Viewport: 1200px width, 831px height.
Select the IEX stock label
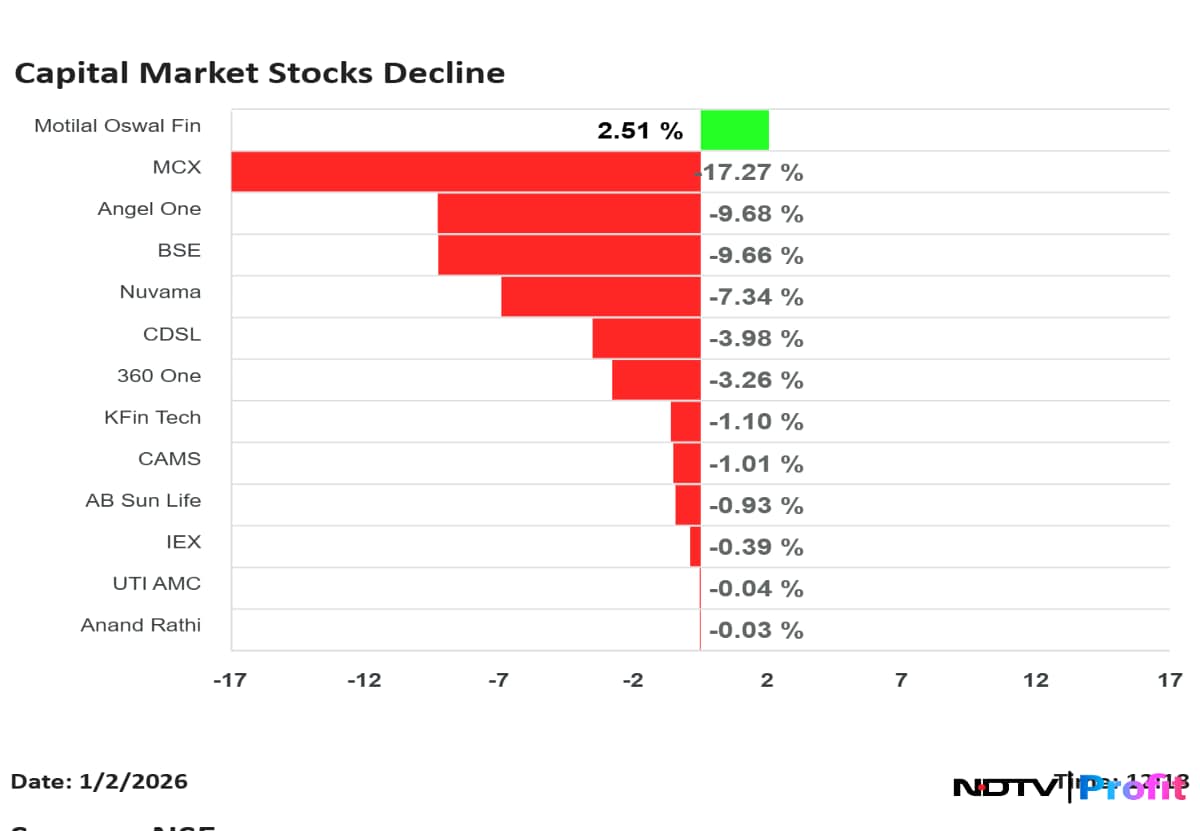(x=183, y=542)
